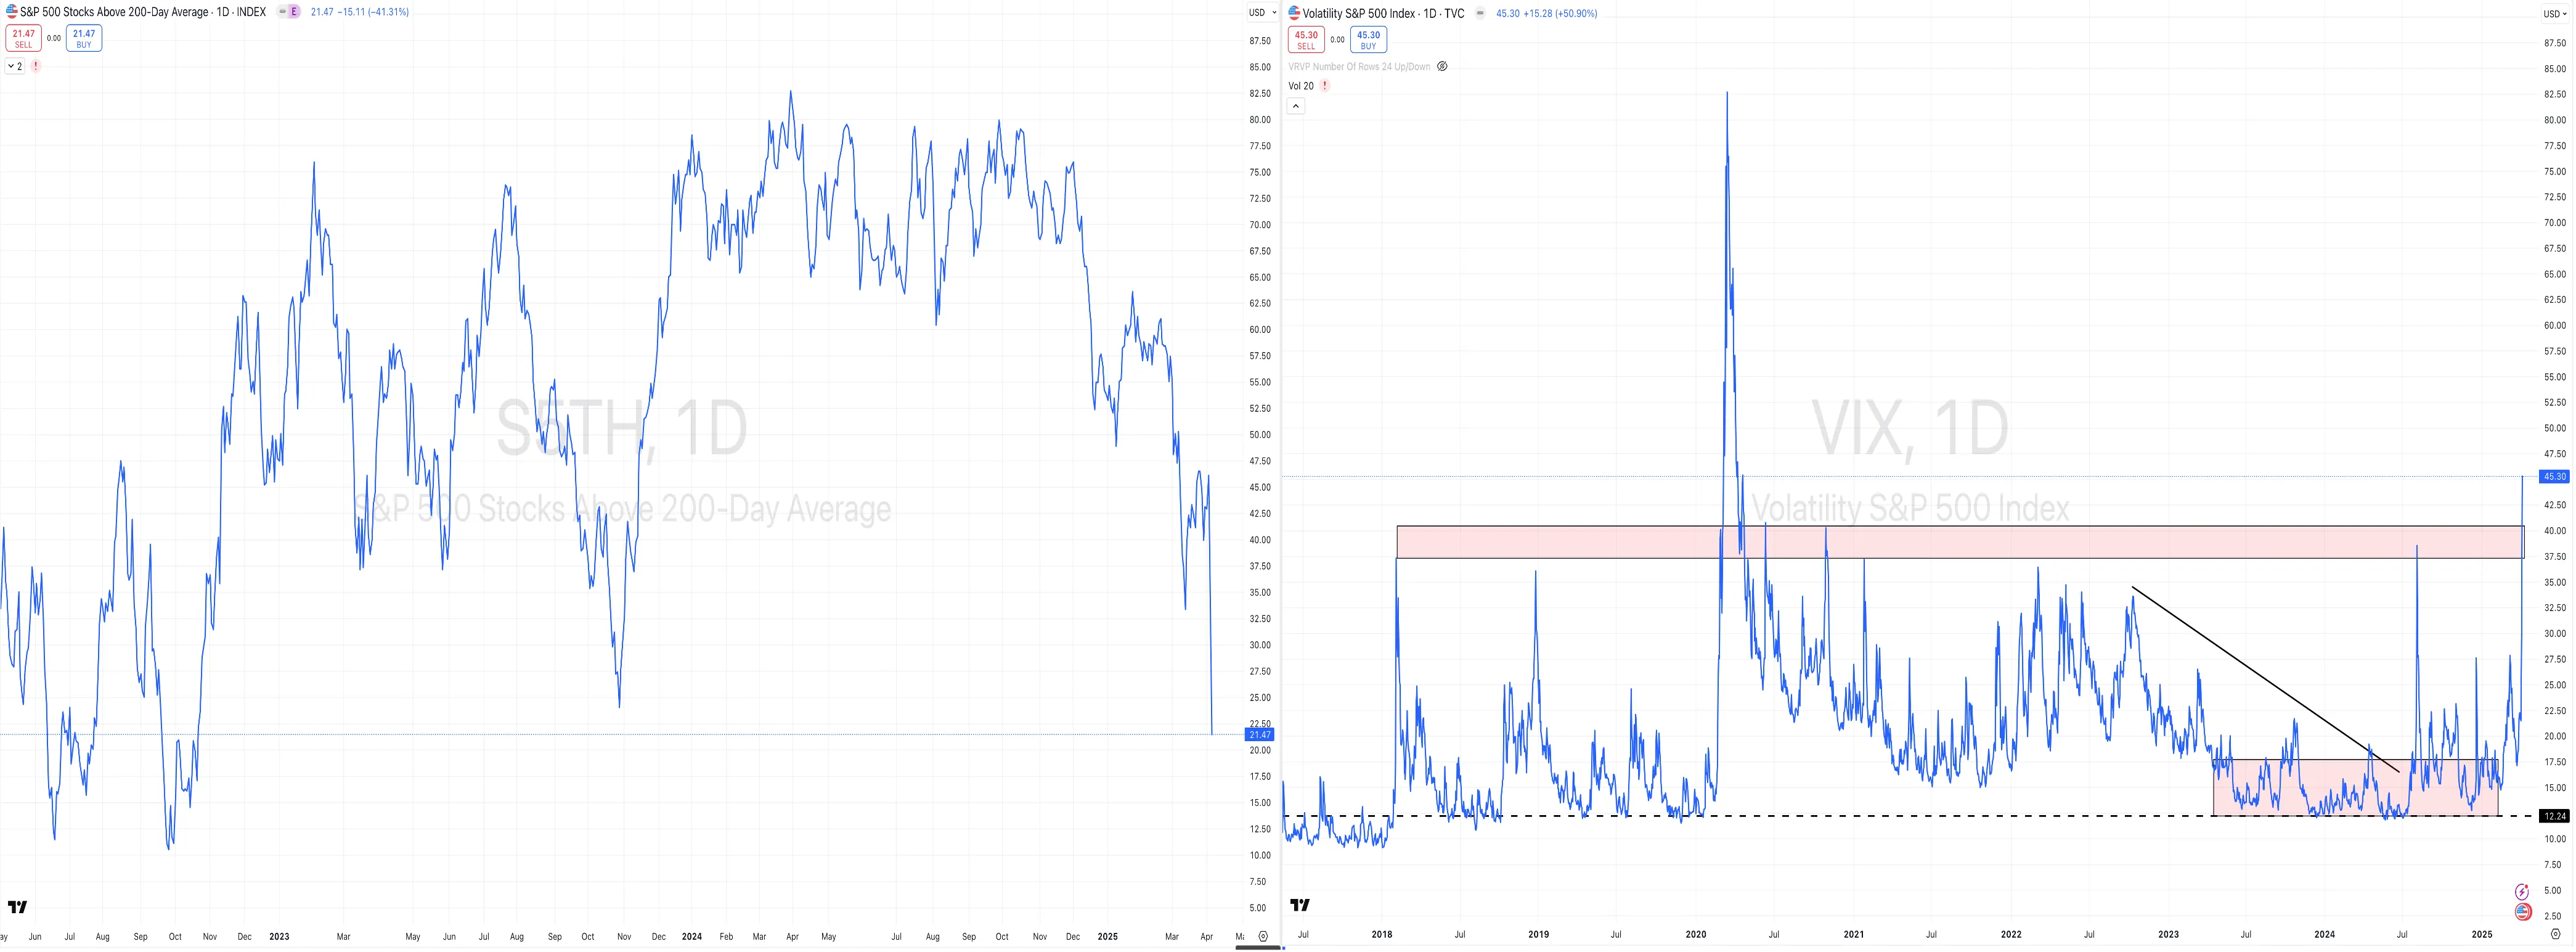Open S5TH chart settings hexagon icon
Screen dimensions: 2576x952
pos(1263,937)
